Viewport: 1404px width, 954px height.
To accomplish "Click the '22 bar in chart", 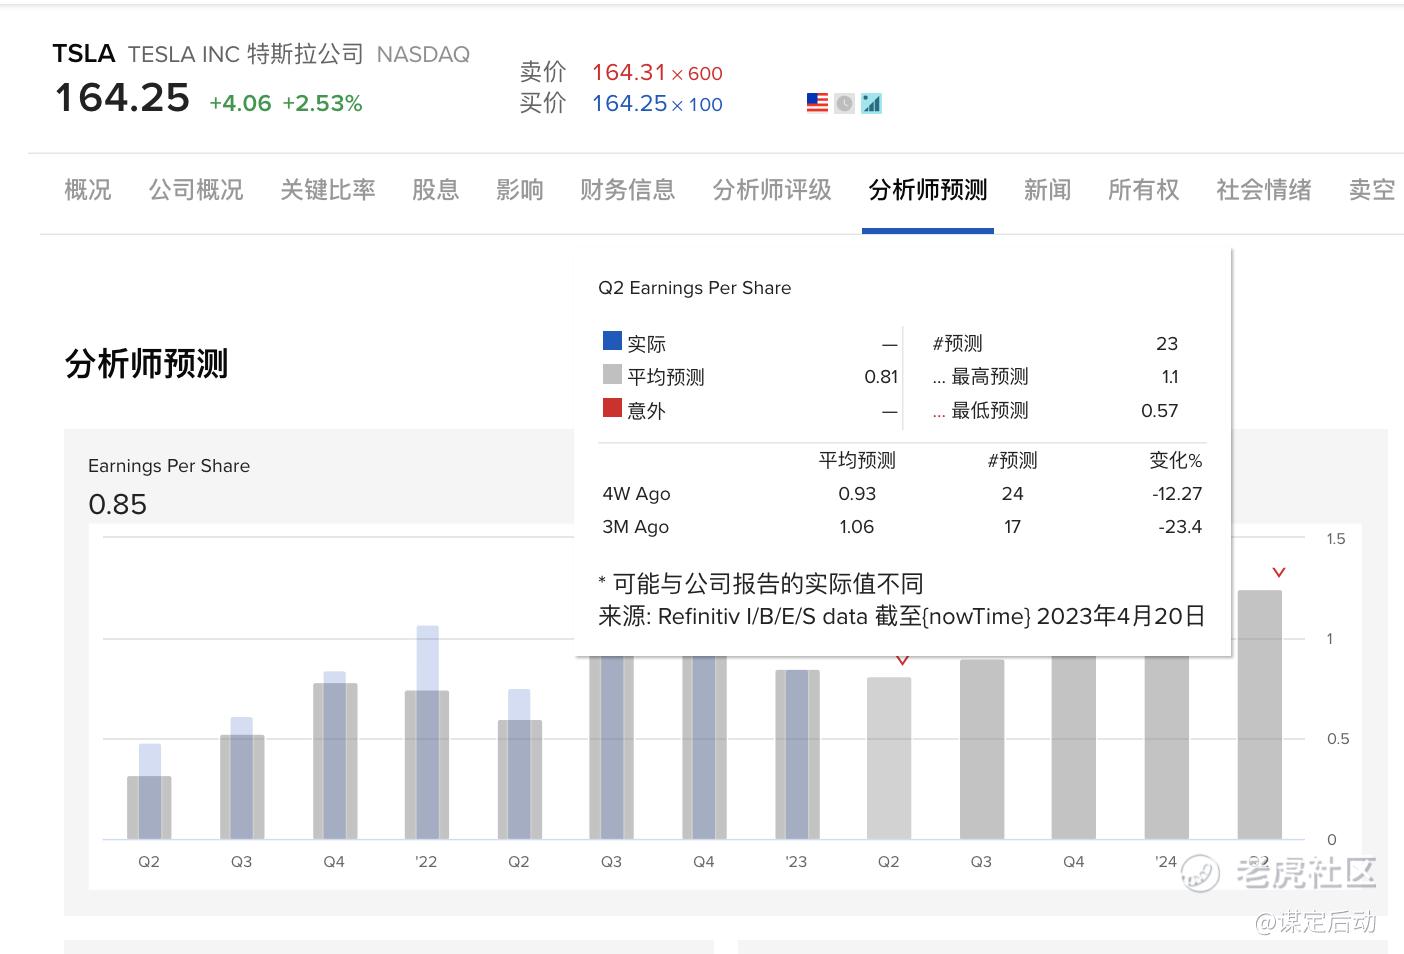I will [427, 733].
